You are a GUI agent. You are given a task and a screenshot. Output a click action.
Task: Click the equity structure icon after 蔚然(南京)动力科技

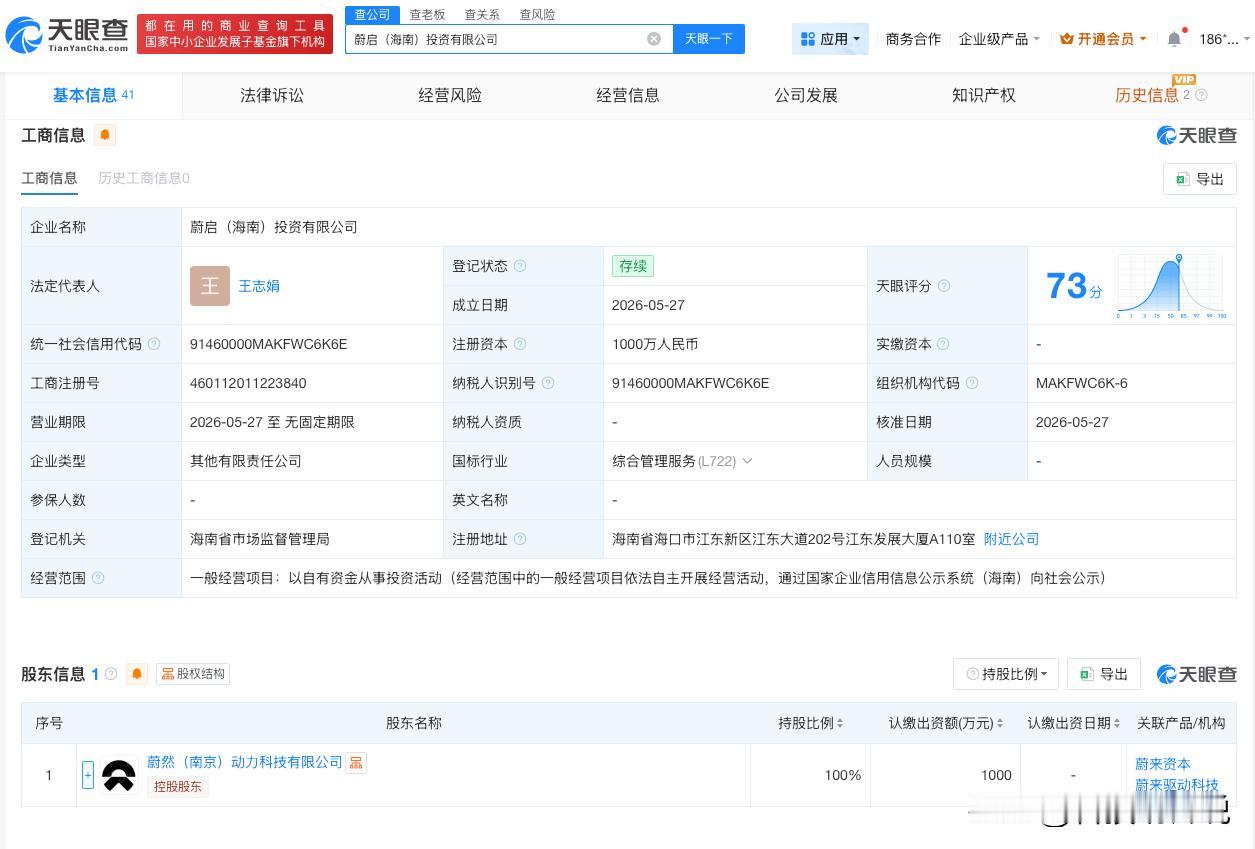coord(356,763)
